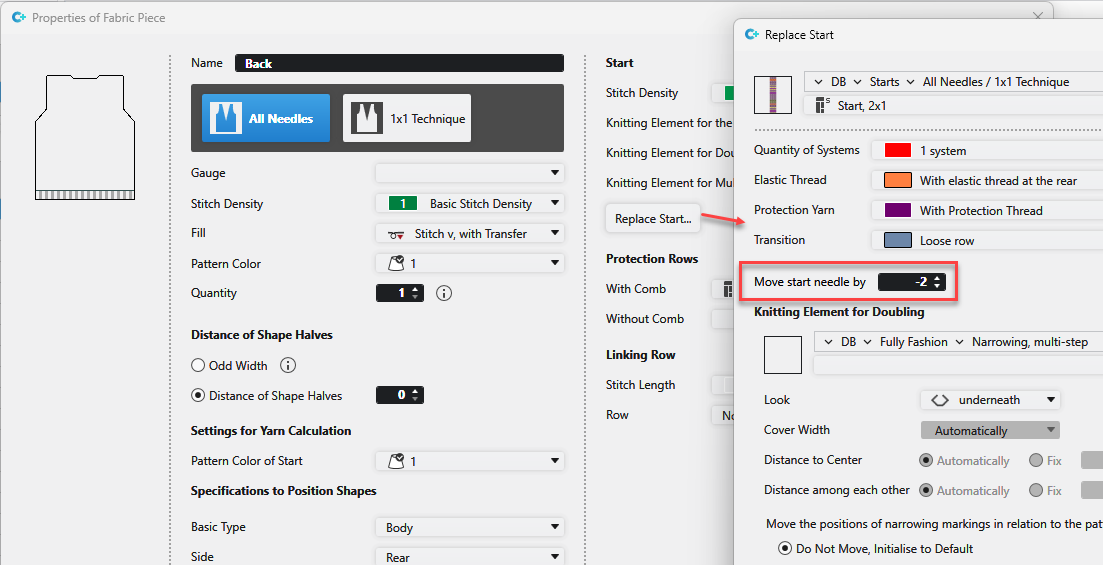The image size is (1103, 565).
Task: Click the Fully Fashion breadcrumb item
Action: (x=913, y=342)
